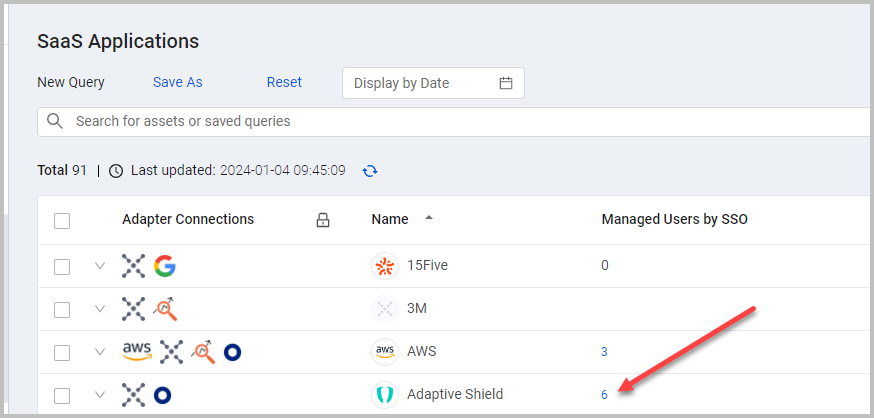Image resolution: width=874 pixels, height=418 pixels.
Task: Click the magnifier adapter icon in 3M row
Action: 165,309
